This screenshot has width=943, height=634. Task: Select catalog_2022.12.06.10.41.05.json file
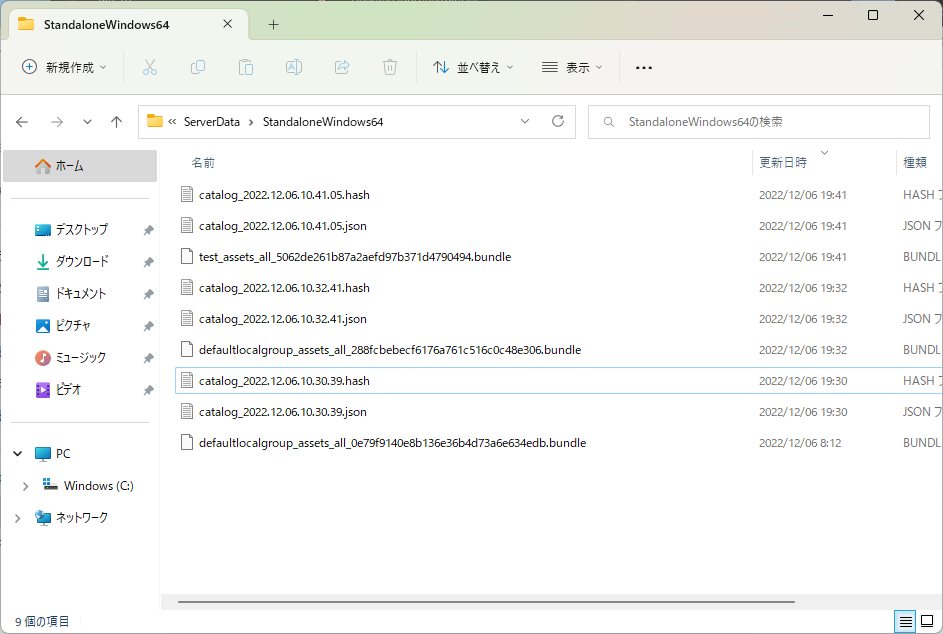coord(559,226)
